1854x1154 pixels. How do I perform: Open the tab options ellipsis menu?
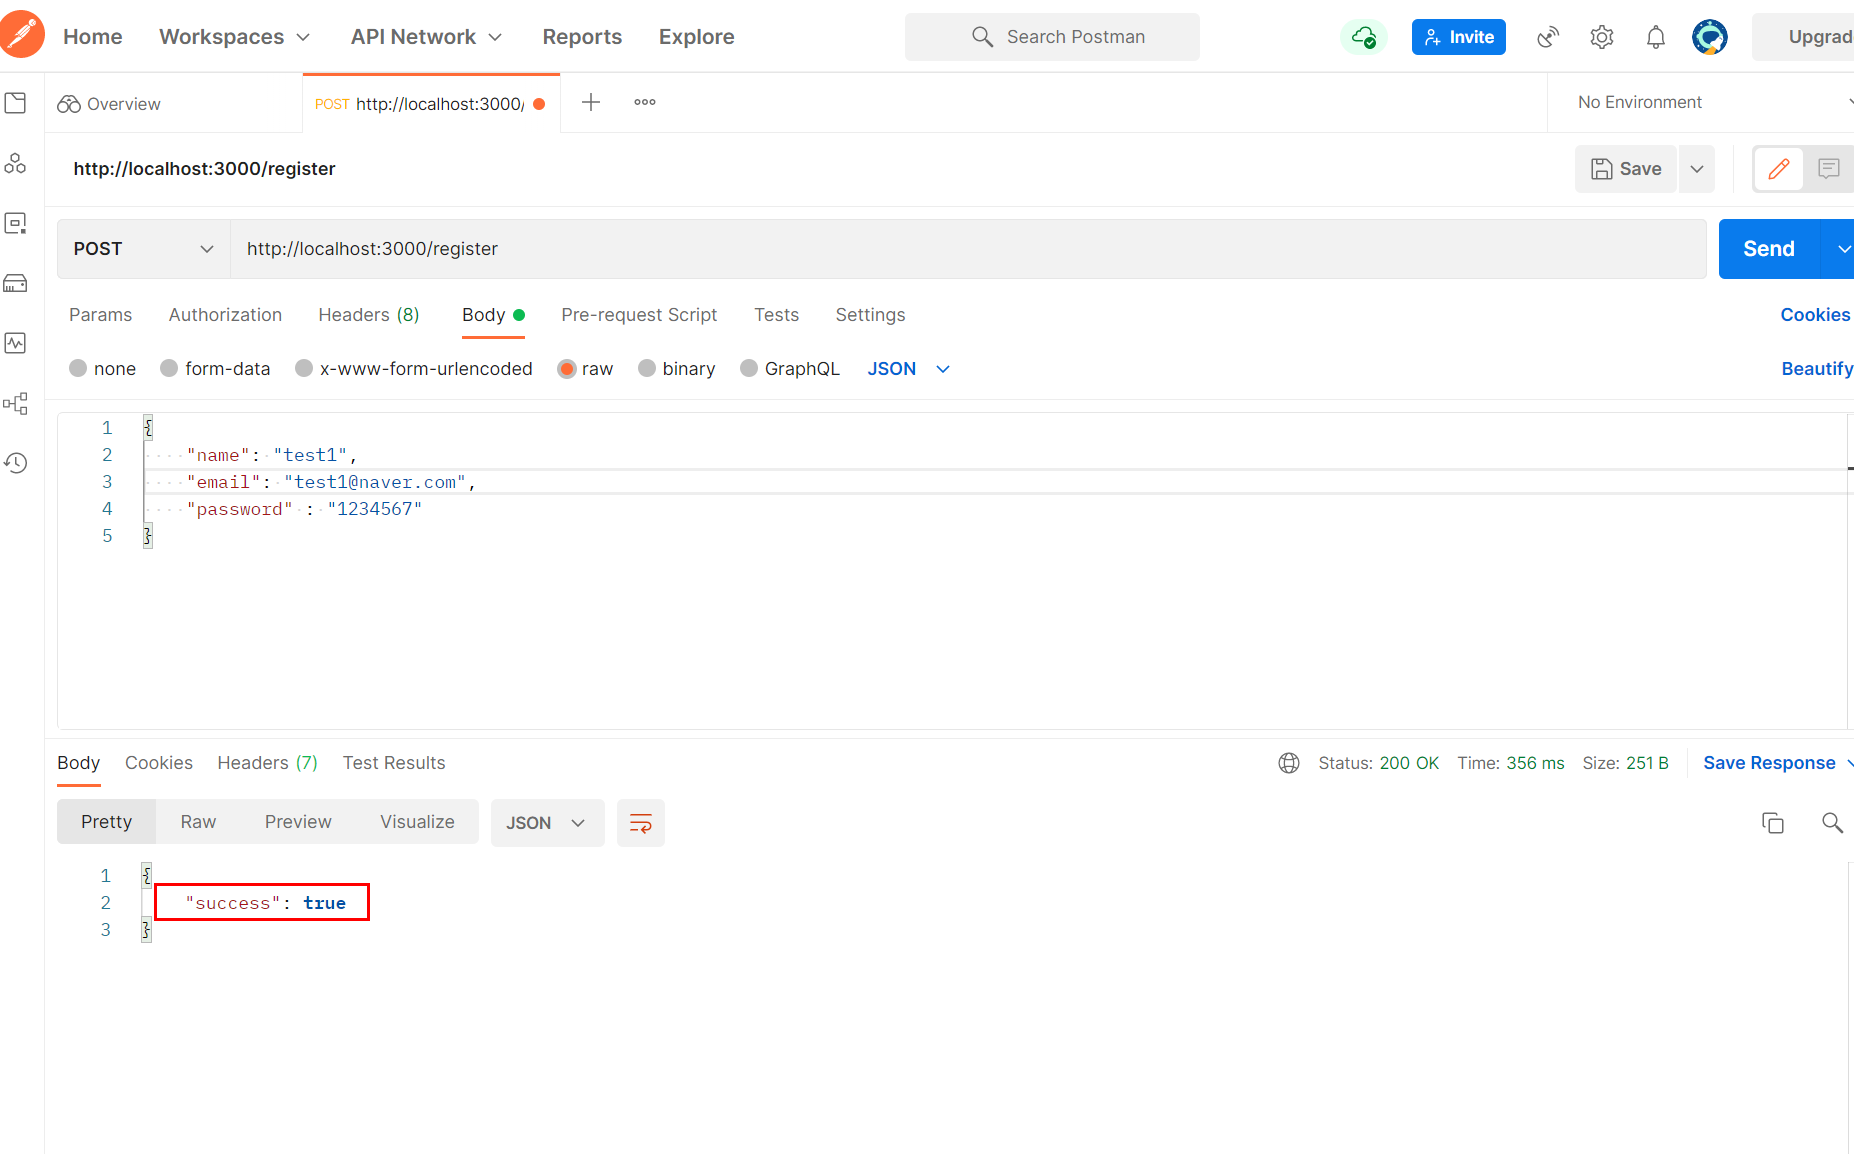(645, 102)
